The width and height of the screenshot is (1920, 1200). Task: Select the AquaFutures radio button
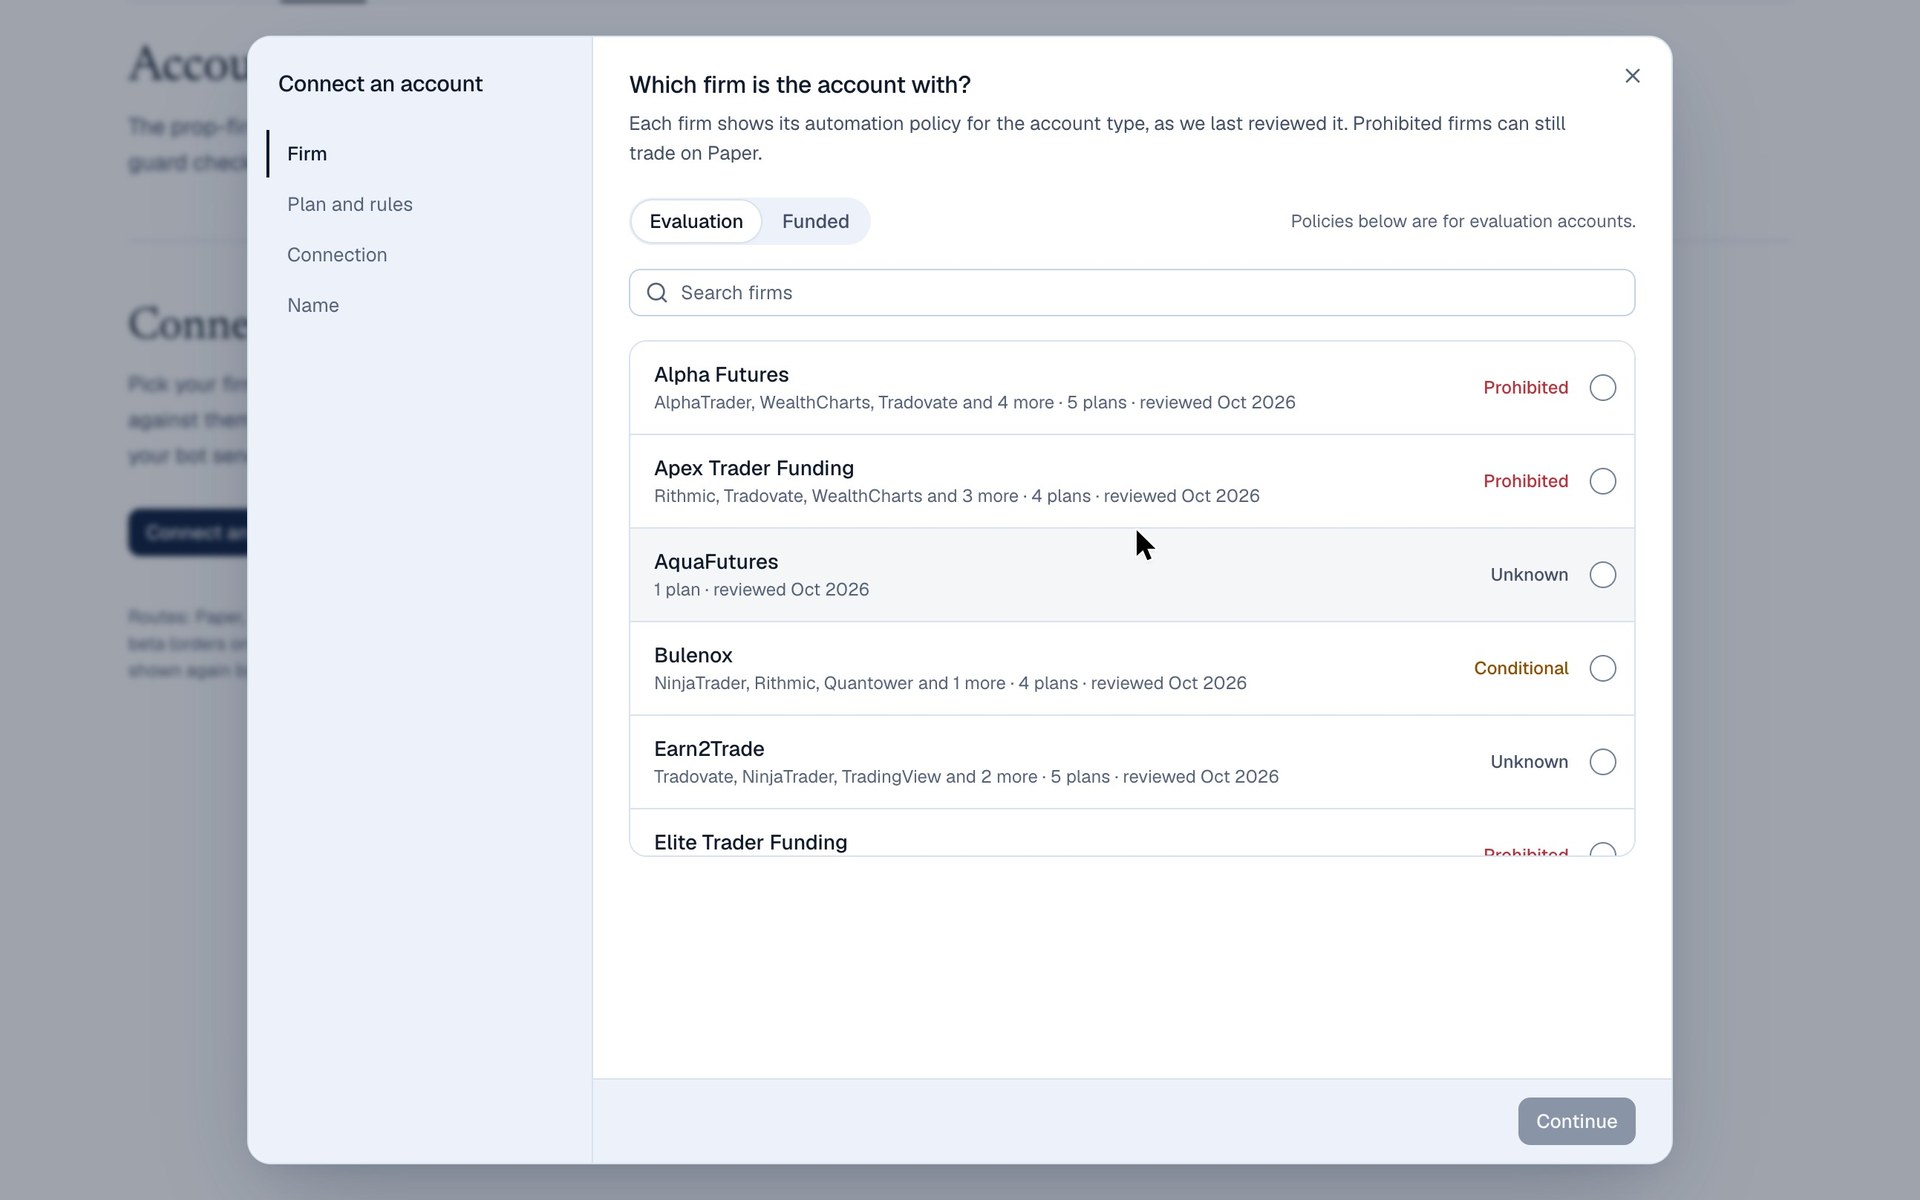pyautogui.click(x=1602, y=575)
